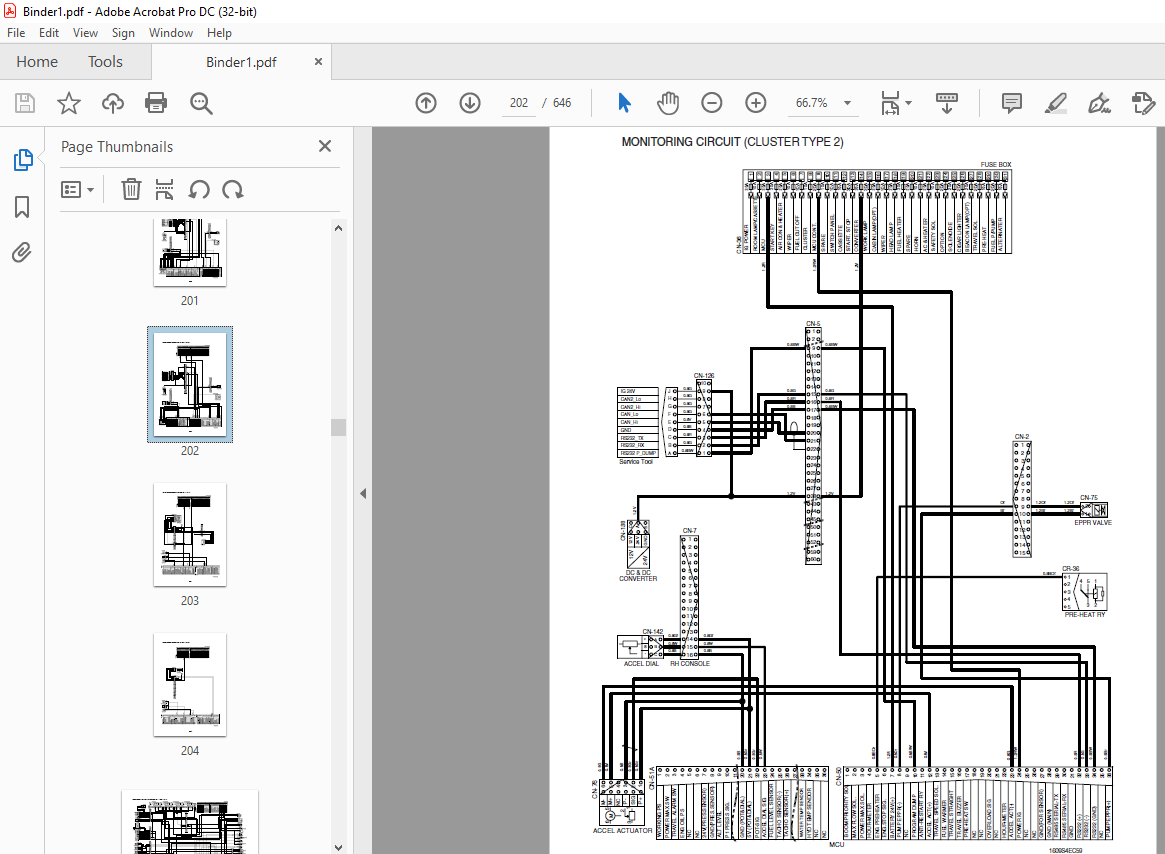Viewport: 1165px width, 854px height.
Task: Open the Help menu
Action: click(x=218, y=33)
